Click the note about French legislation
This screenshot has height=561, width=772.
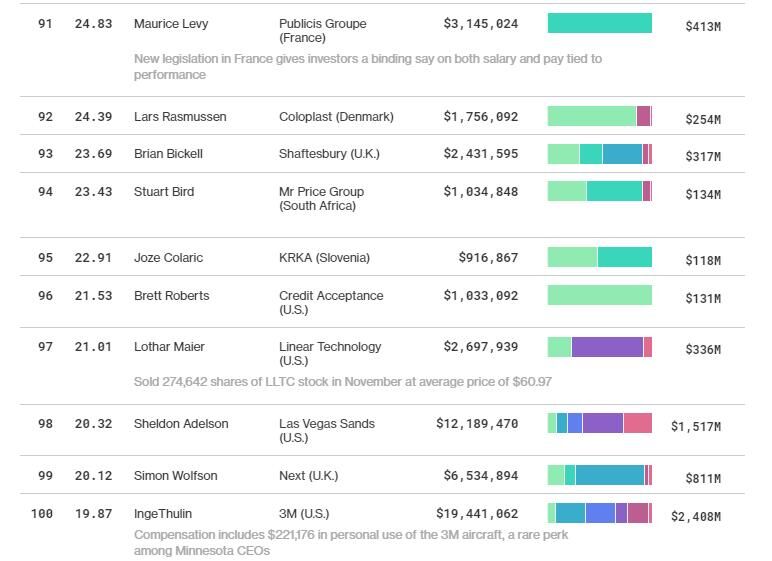tap(367, 66)
